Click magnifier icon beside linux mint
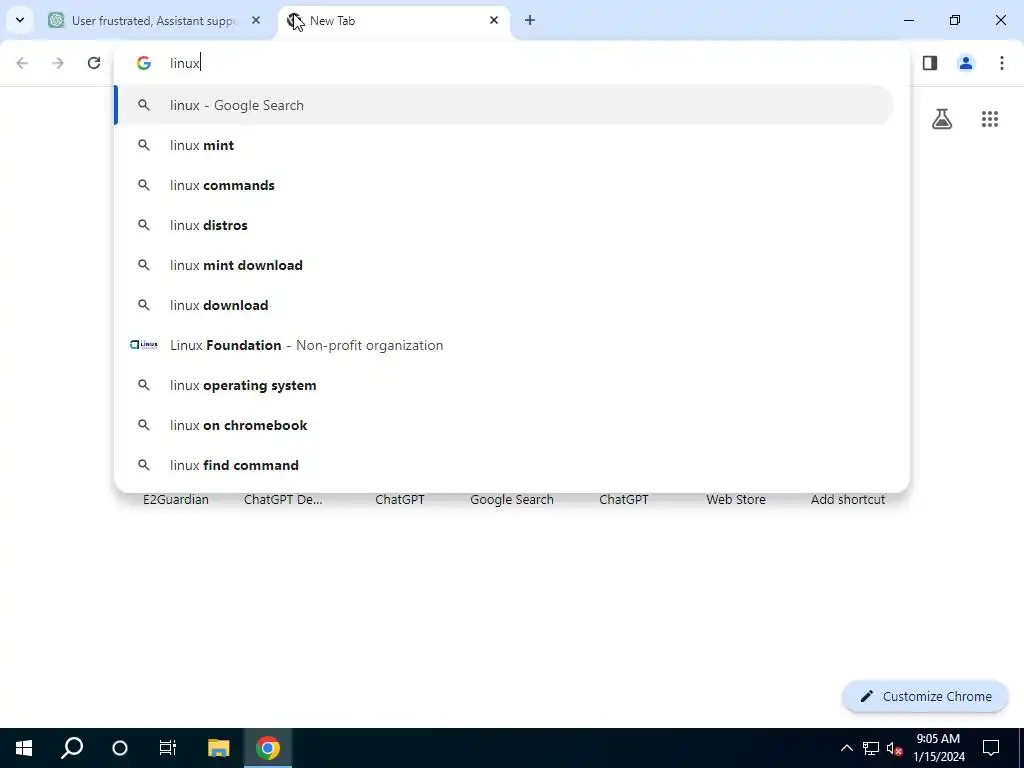The image size is (1024, 768). 144,145
